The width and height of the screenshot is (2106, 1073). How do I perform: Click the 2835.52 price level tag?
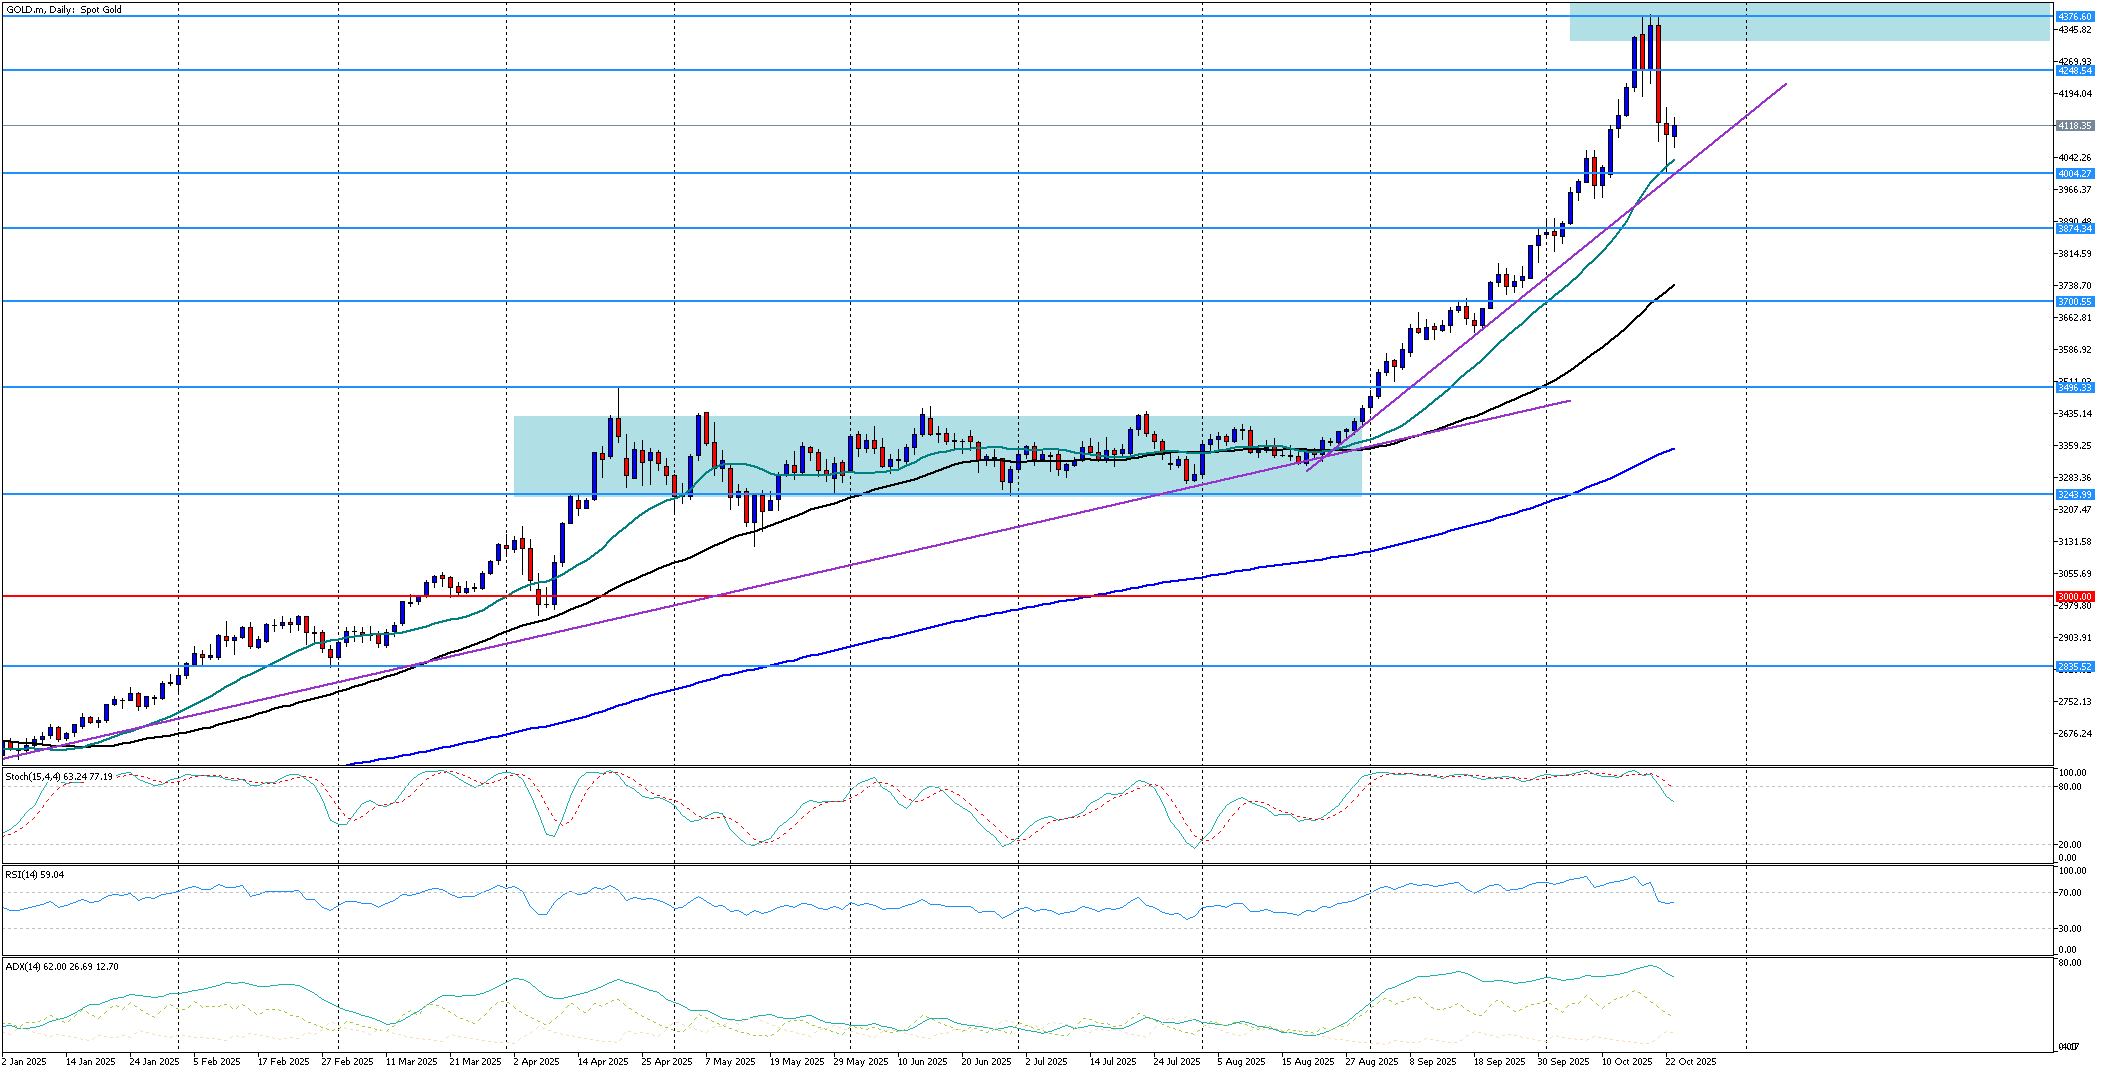click(2071, 666)
